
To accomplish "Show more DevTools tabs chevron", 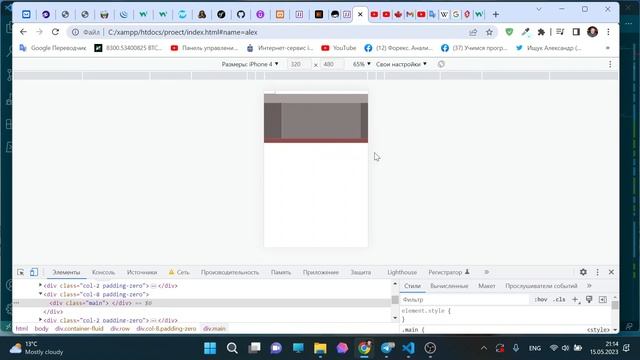I will 487,272.
